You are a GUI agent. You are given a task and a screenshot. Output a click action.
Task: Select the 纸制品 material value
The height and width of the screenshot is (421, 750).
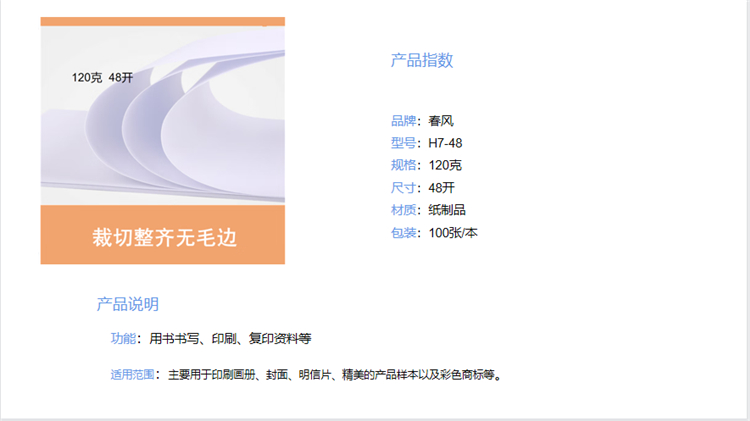[x=447, y=210]
